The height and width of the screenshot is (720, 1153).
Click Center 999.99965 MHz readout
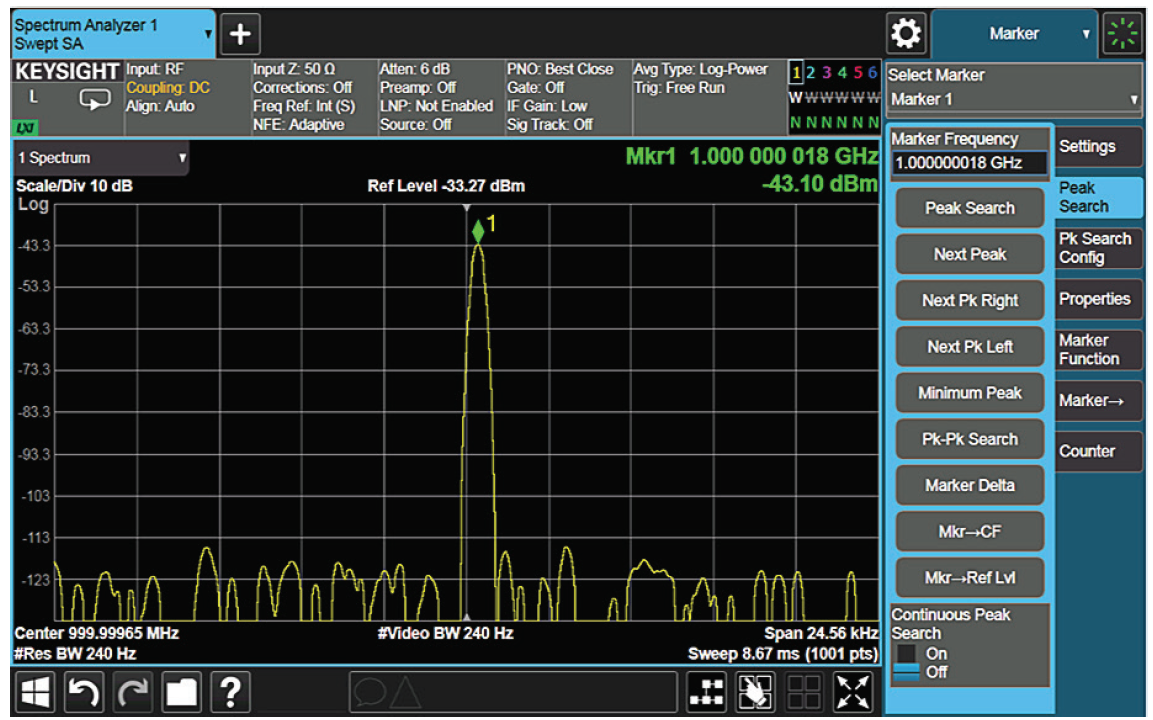pos(96,633)
